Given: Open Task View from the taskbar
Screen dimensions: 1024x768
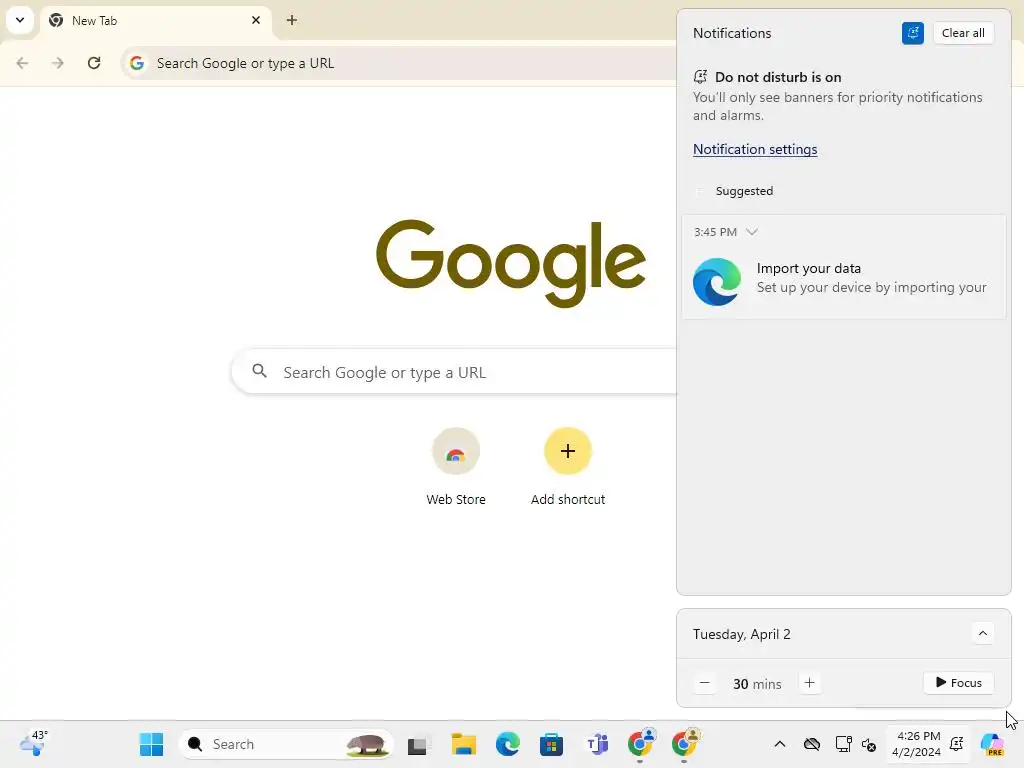Looking at the screenshot, I should [419, 744].
